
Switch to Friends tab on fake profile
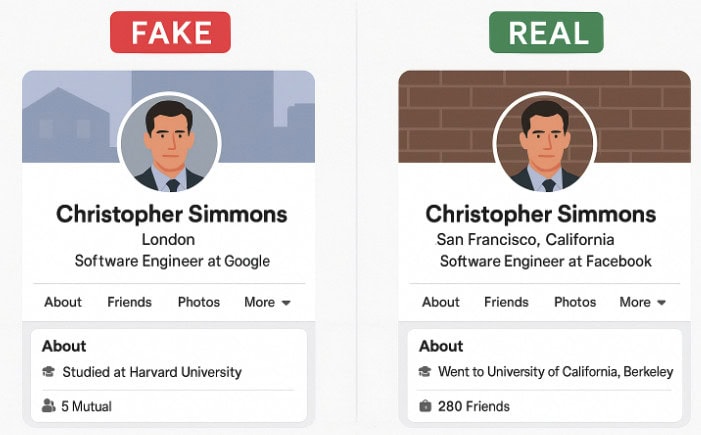(129, 302)
